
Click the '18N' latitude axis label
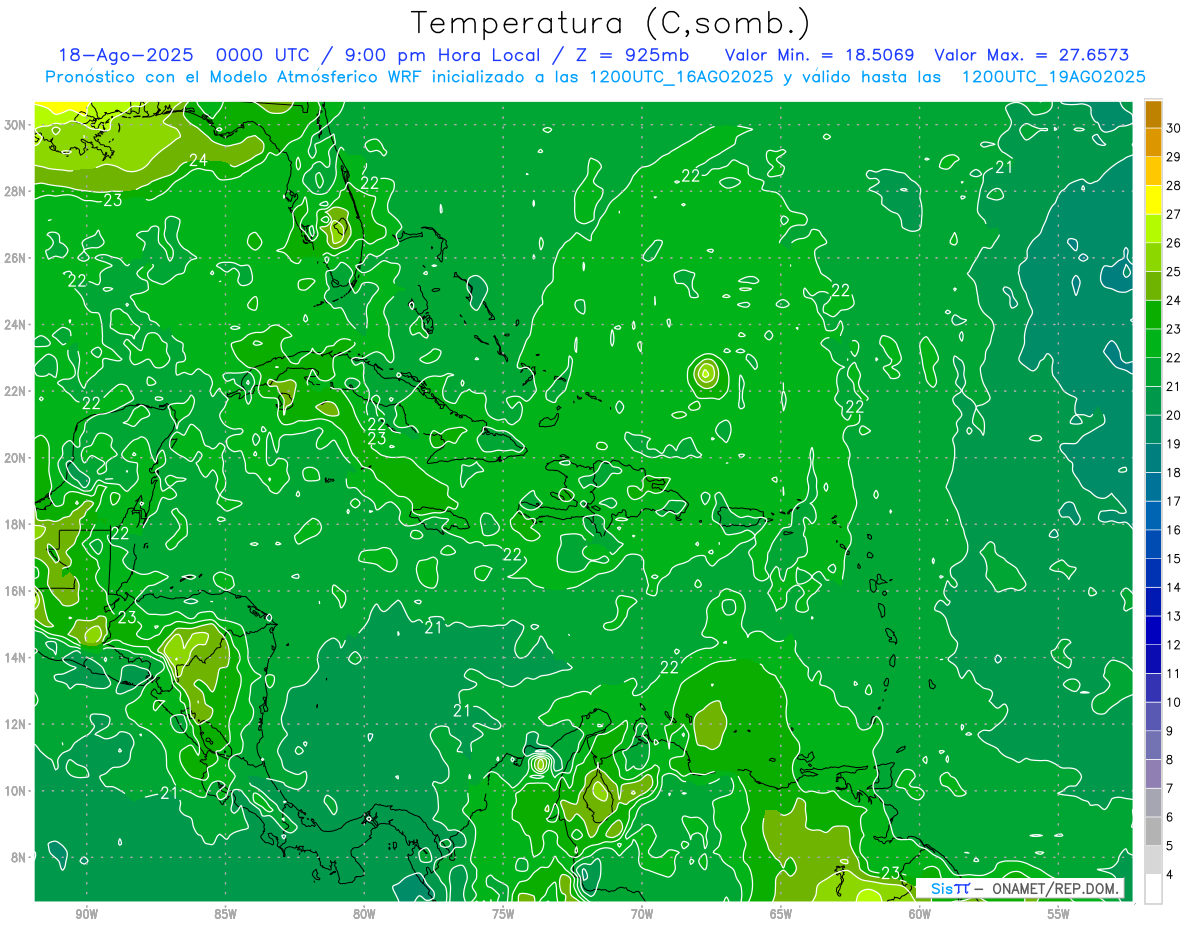pyautogui.click(x=16, y=524)
